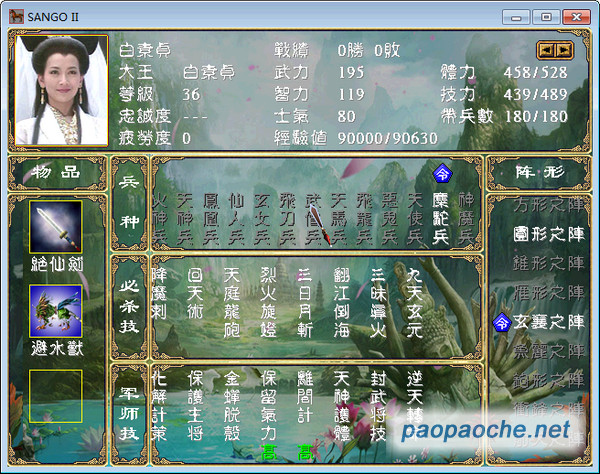Click the 军师技 strategist skills label

click(129, 413)
